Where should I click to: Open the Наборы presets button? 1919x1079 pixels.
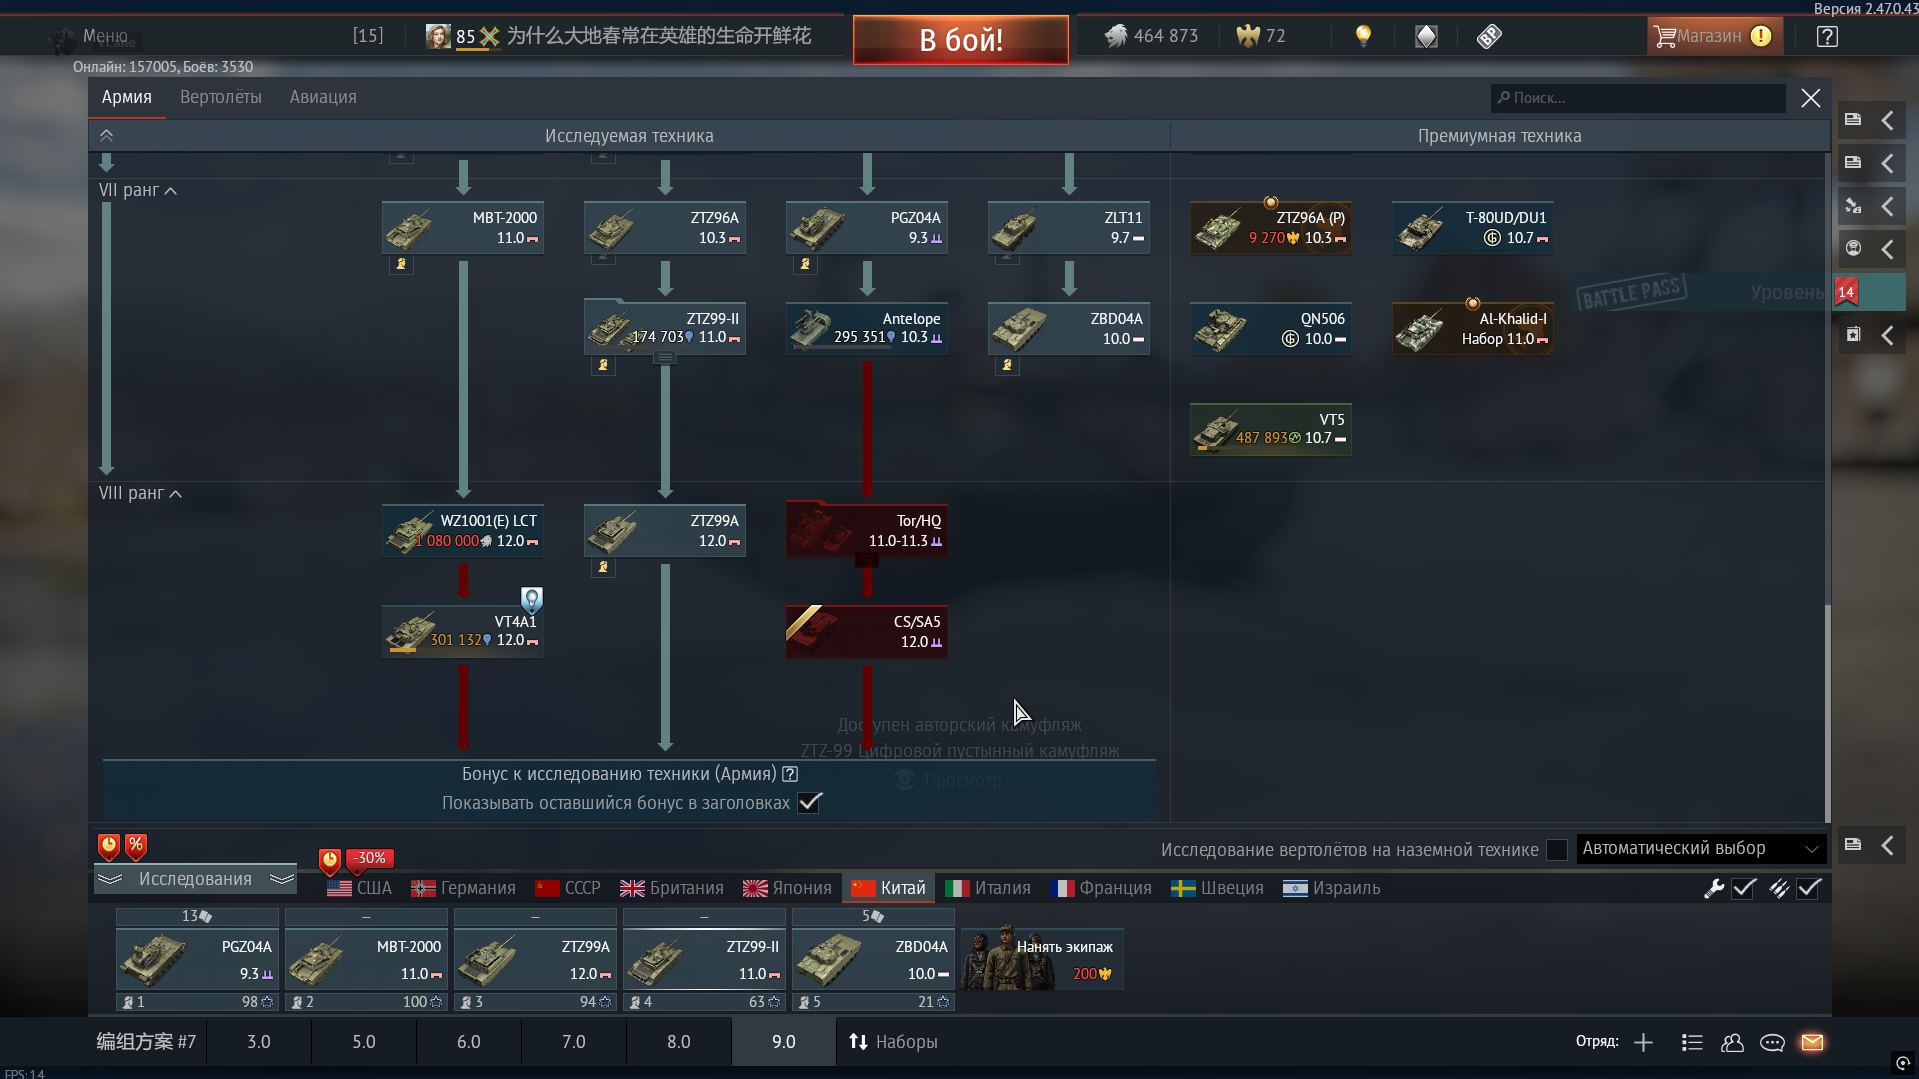coord(893,1042)
